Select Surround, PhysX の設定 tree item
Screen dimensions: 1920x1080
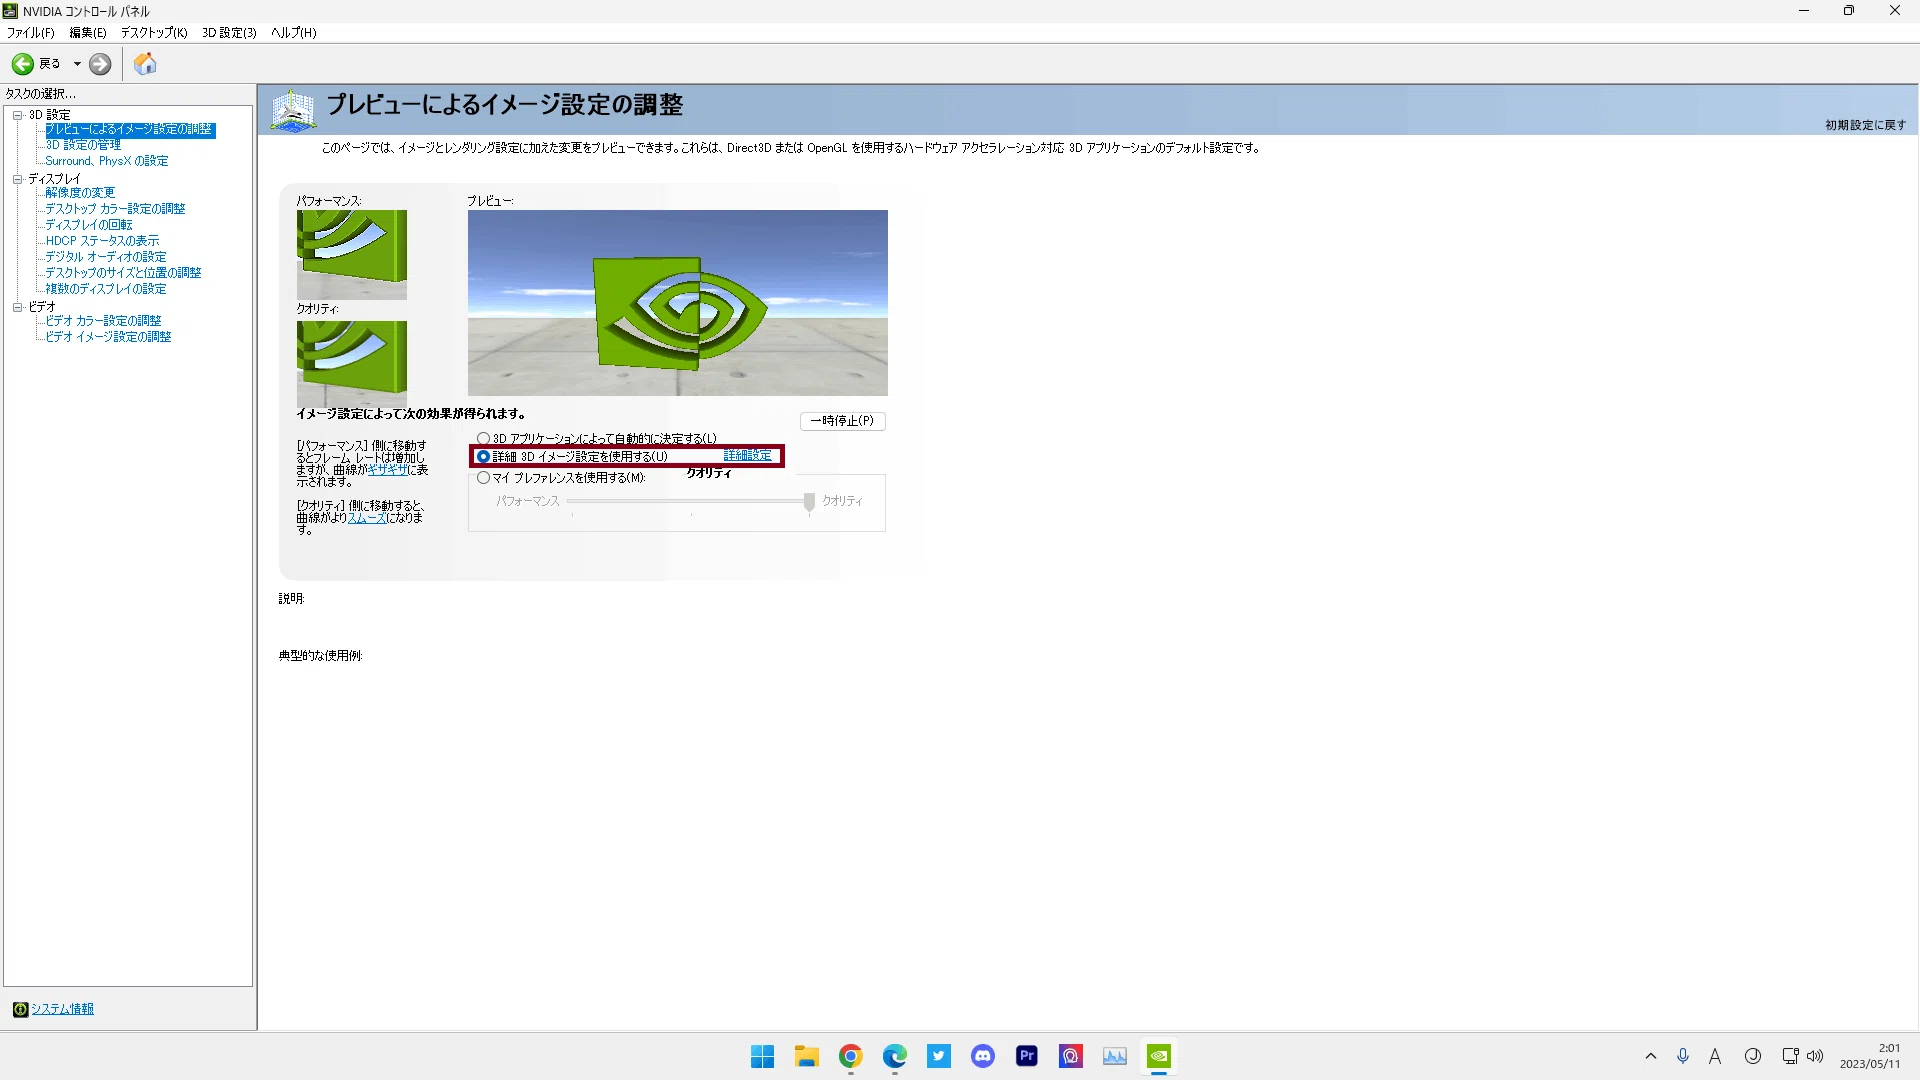[x=107, y=161]
